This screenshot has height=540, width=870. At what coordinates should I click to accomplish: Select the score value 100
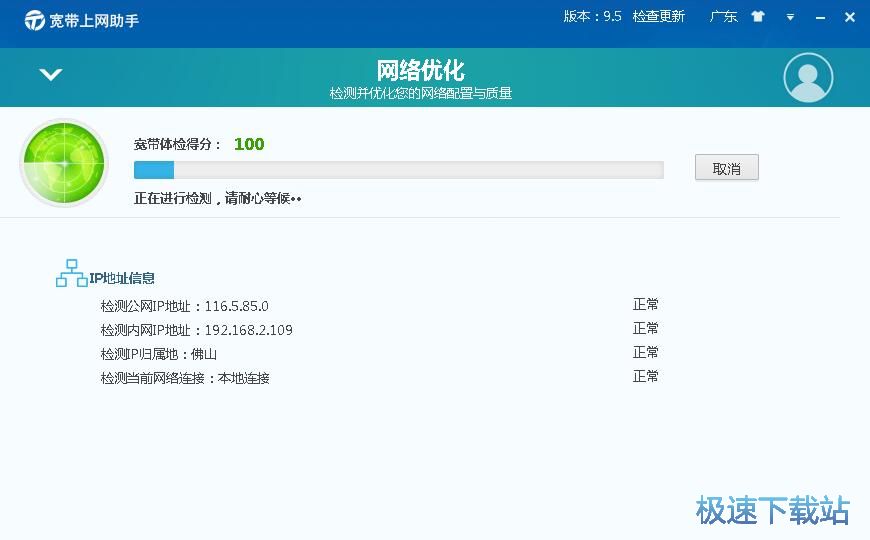249,144
